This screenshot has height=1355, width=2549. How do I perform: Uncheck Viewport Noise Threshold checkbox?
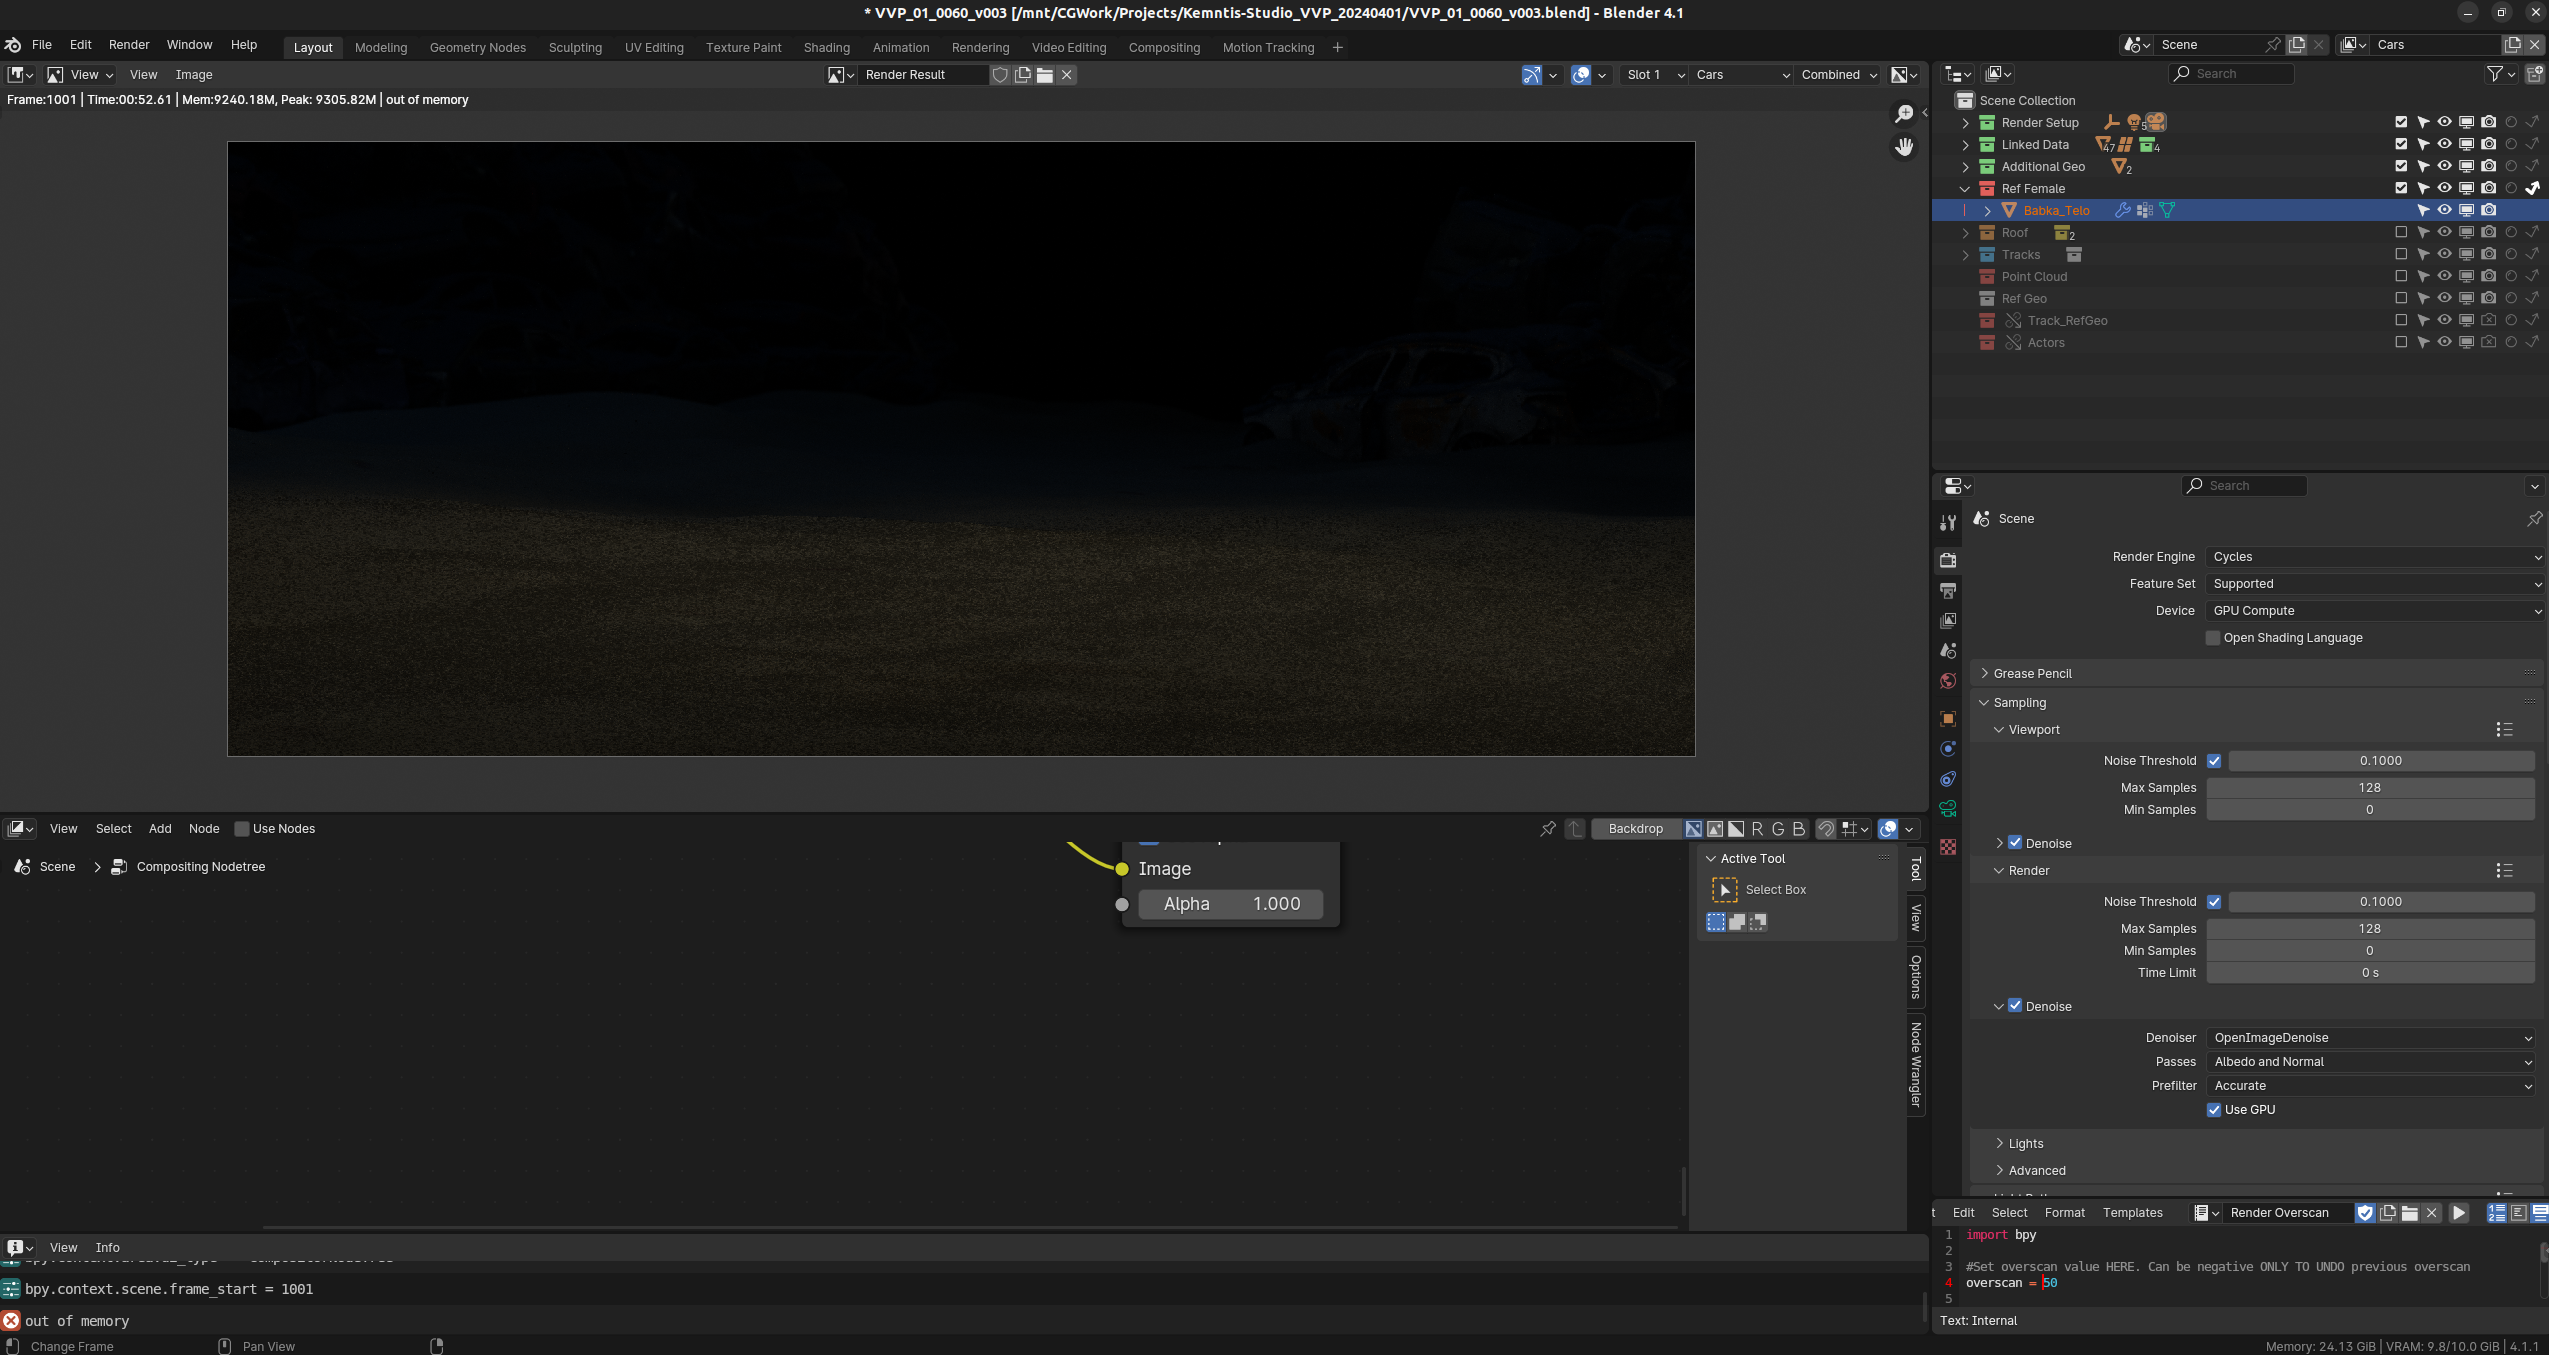2214,761
